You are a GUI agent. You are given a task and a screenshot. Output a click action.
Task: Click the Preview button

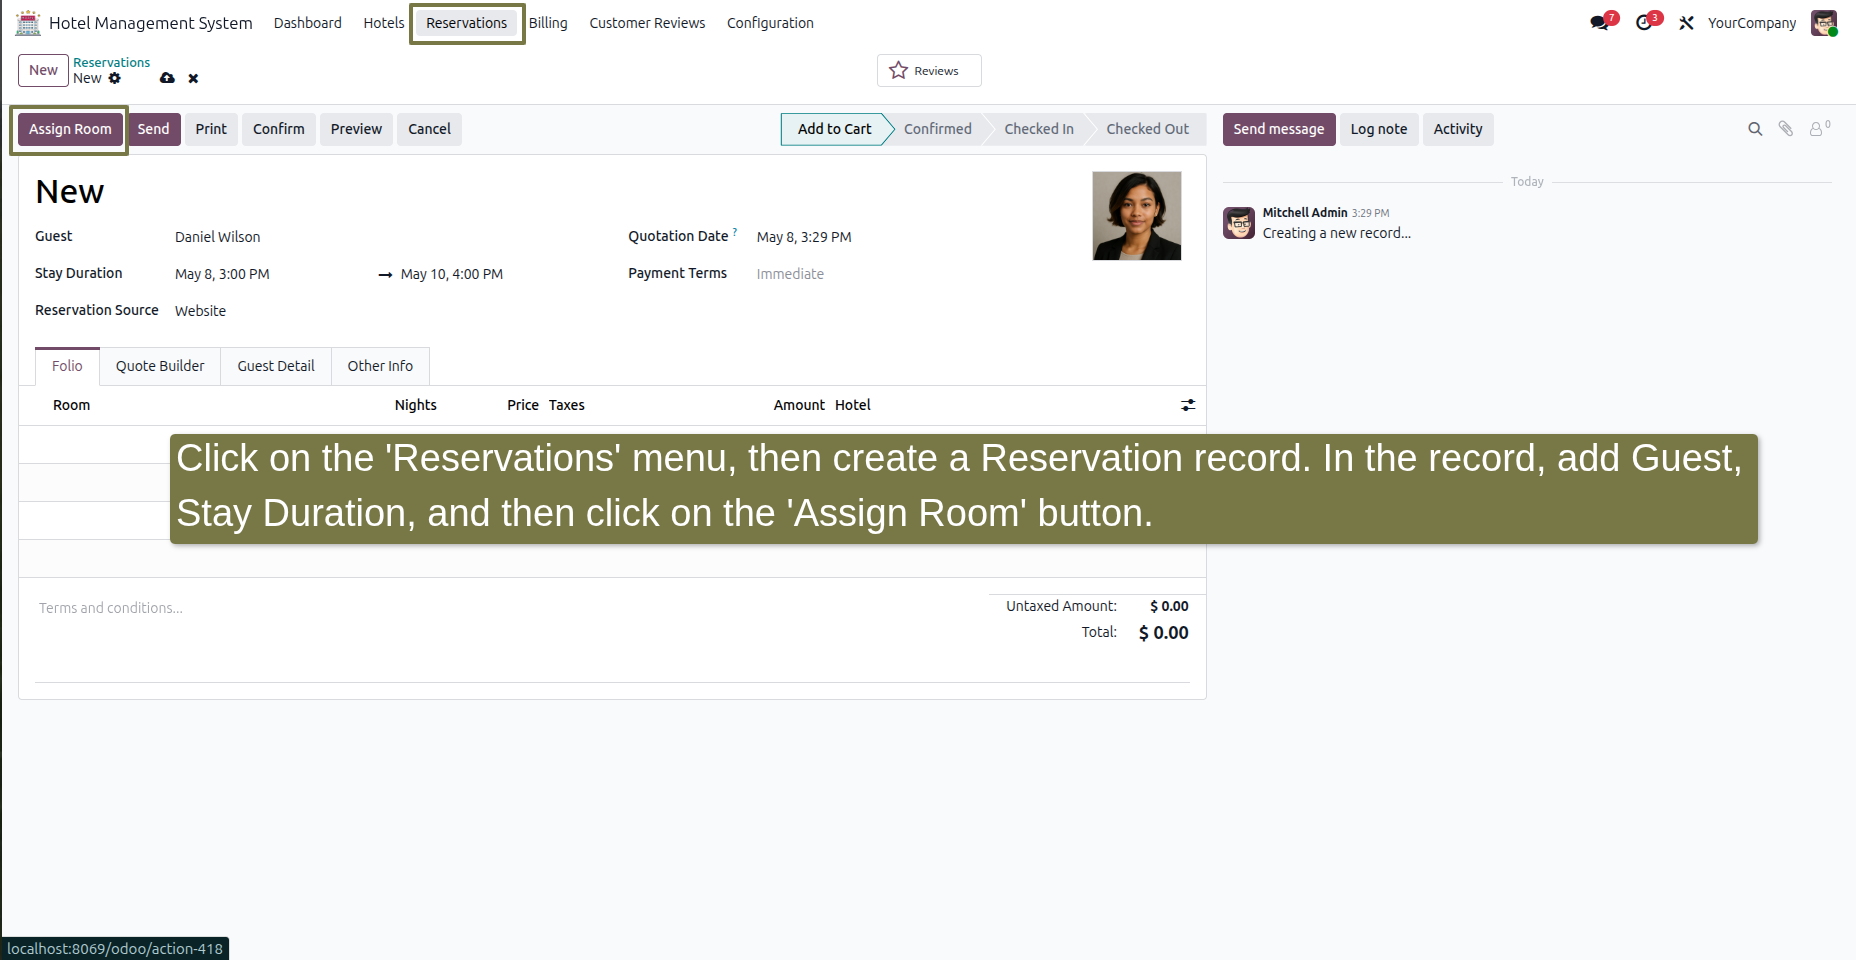(356, 129)
